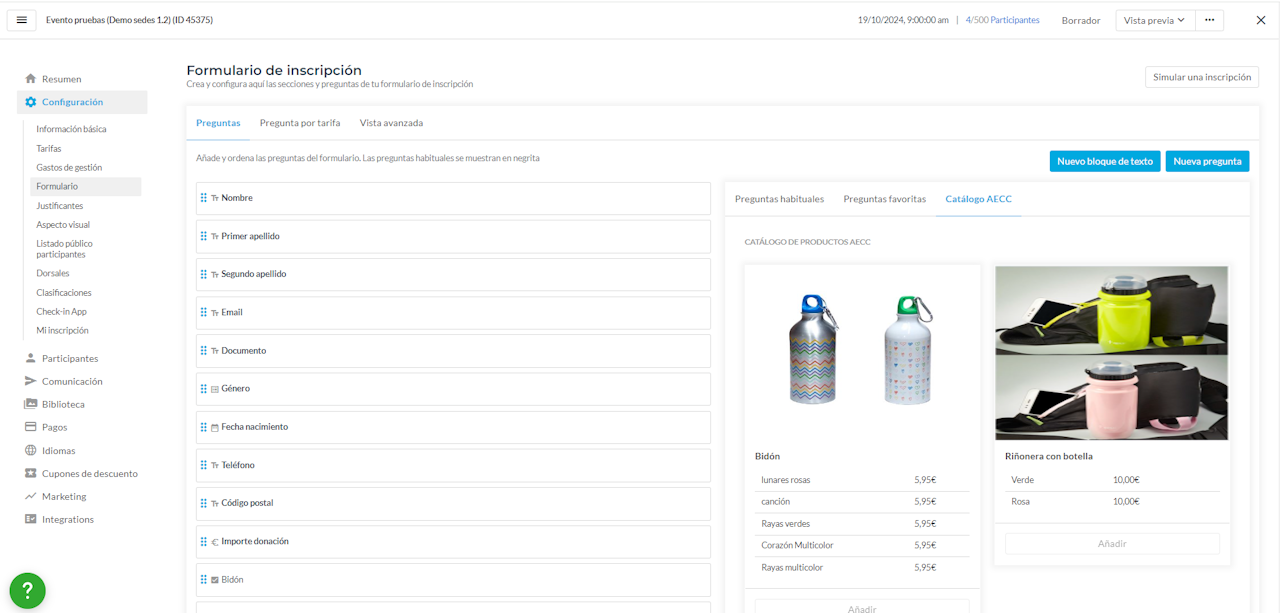Click the three-dots more options button
1280x613 pixels.
(x=1209, y=20)
